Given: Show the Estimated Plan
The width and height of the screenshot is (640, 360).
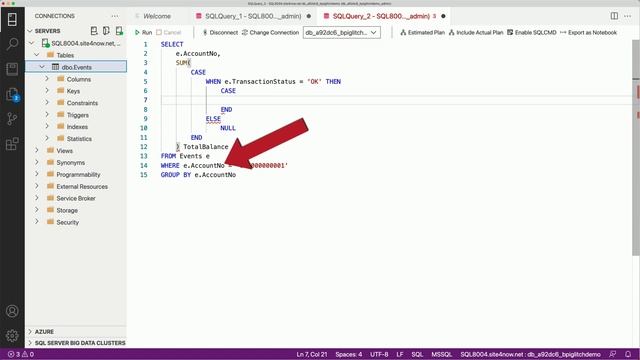Looking at the screenshot, I should 422,32.
